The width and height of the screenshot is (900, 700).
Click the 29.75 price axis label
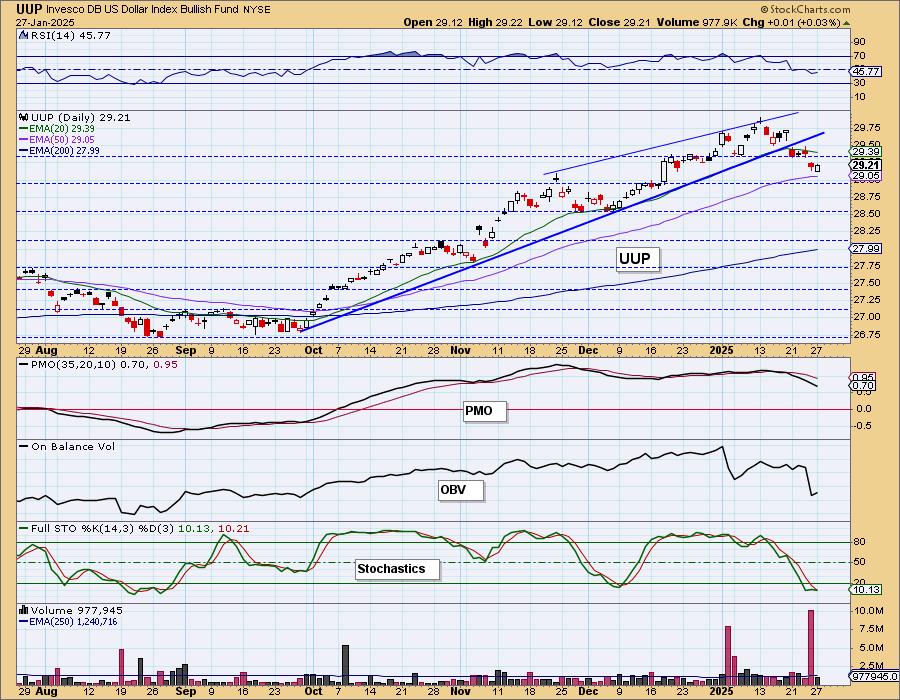click(867, 127)
